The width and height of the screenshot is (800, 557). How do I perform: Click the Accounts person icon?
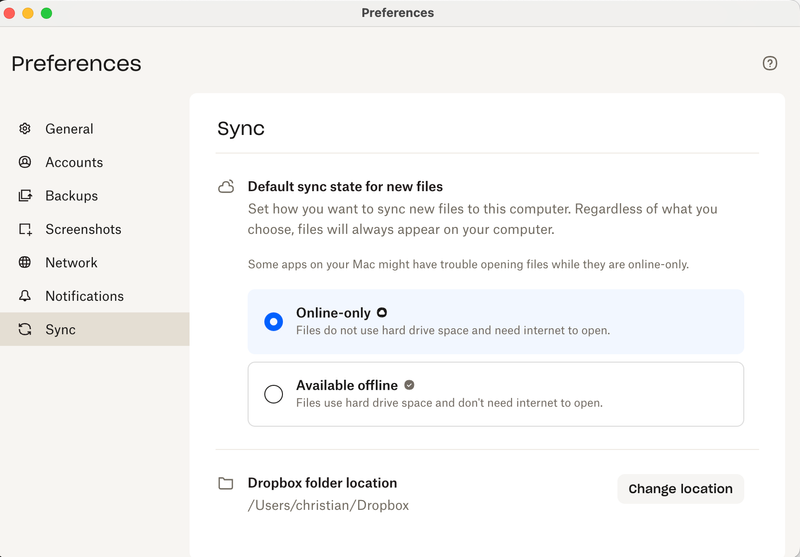tap(25, 162)
